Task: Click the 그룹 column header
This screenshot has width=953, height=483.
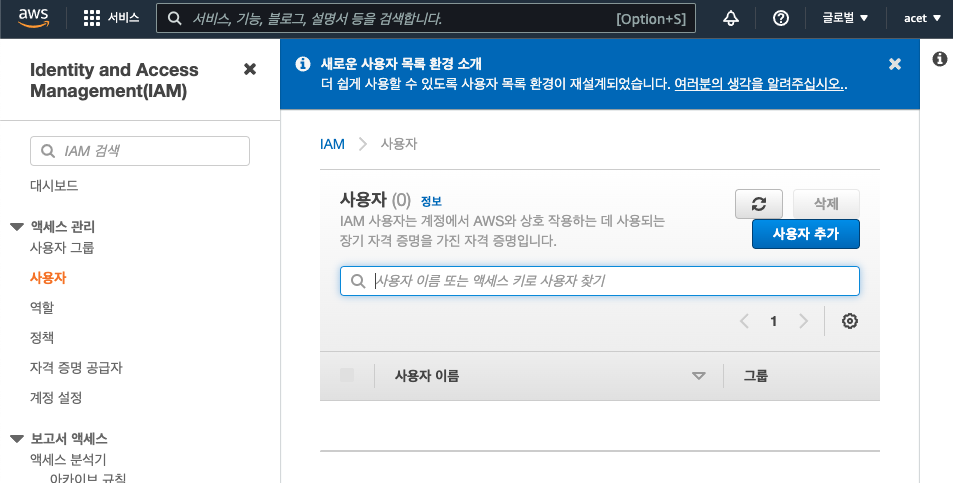Action: click(756, 375)
